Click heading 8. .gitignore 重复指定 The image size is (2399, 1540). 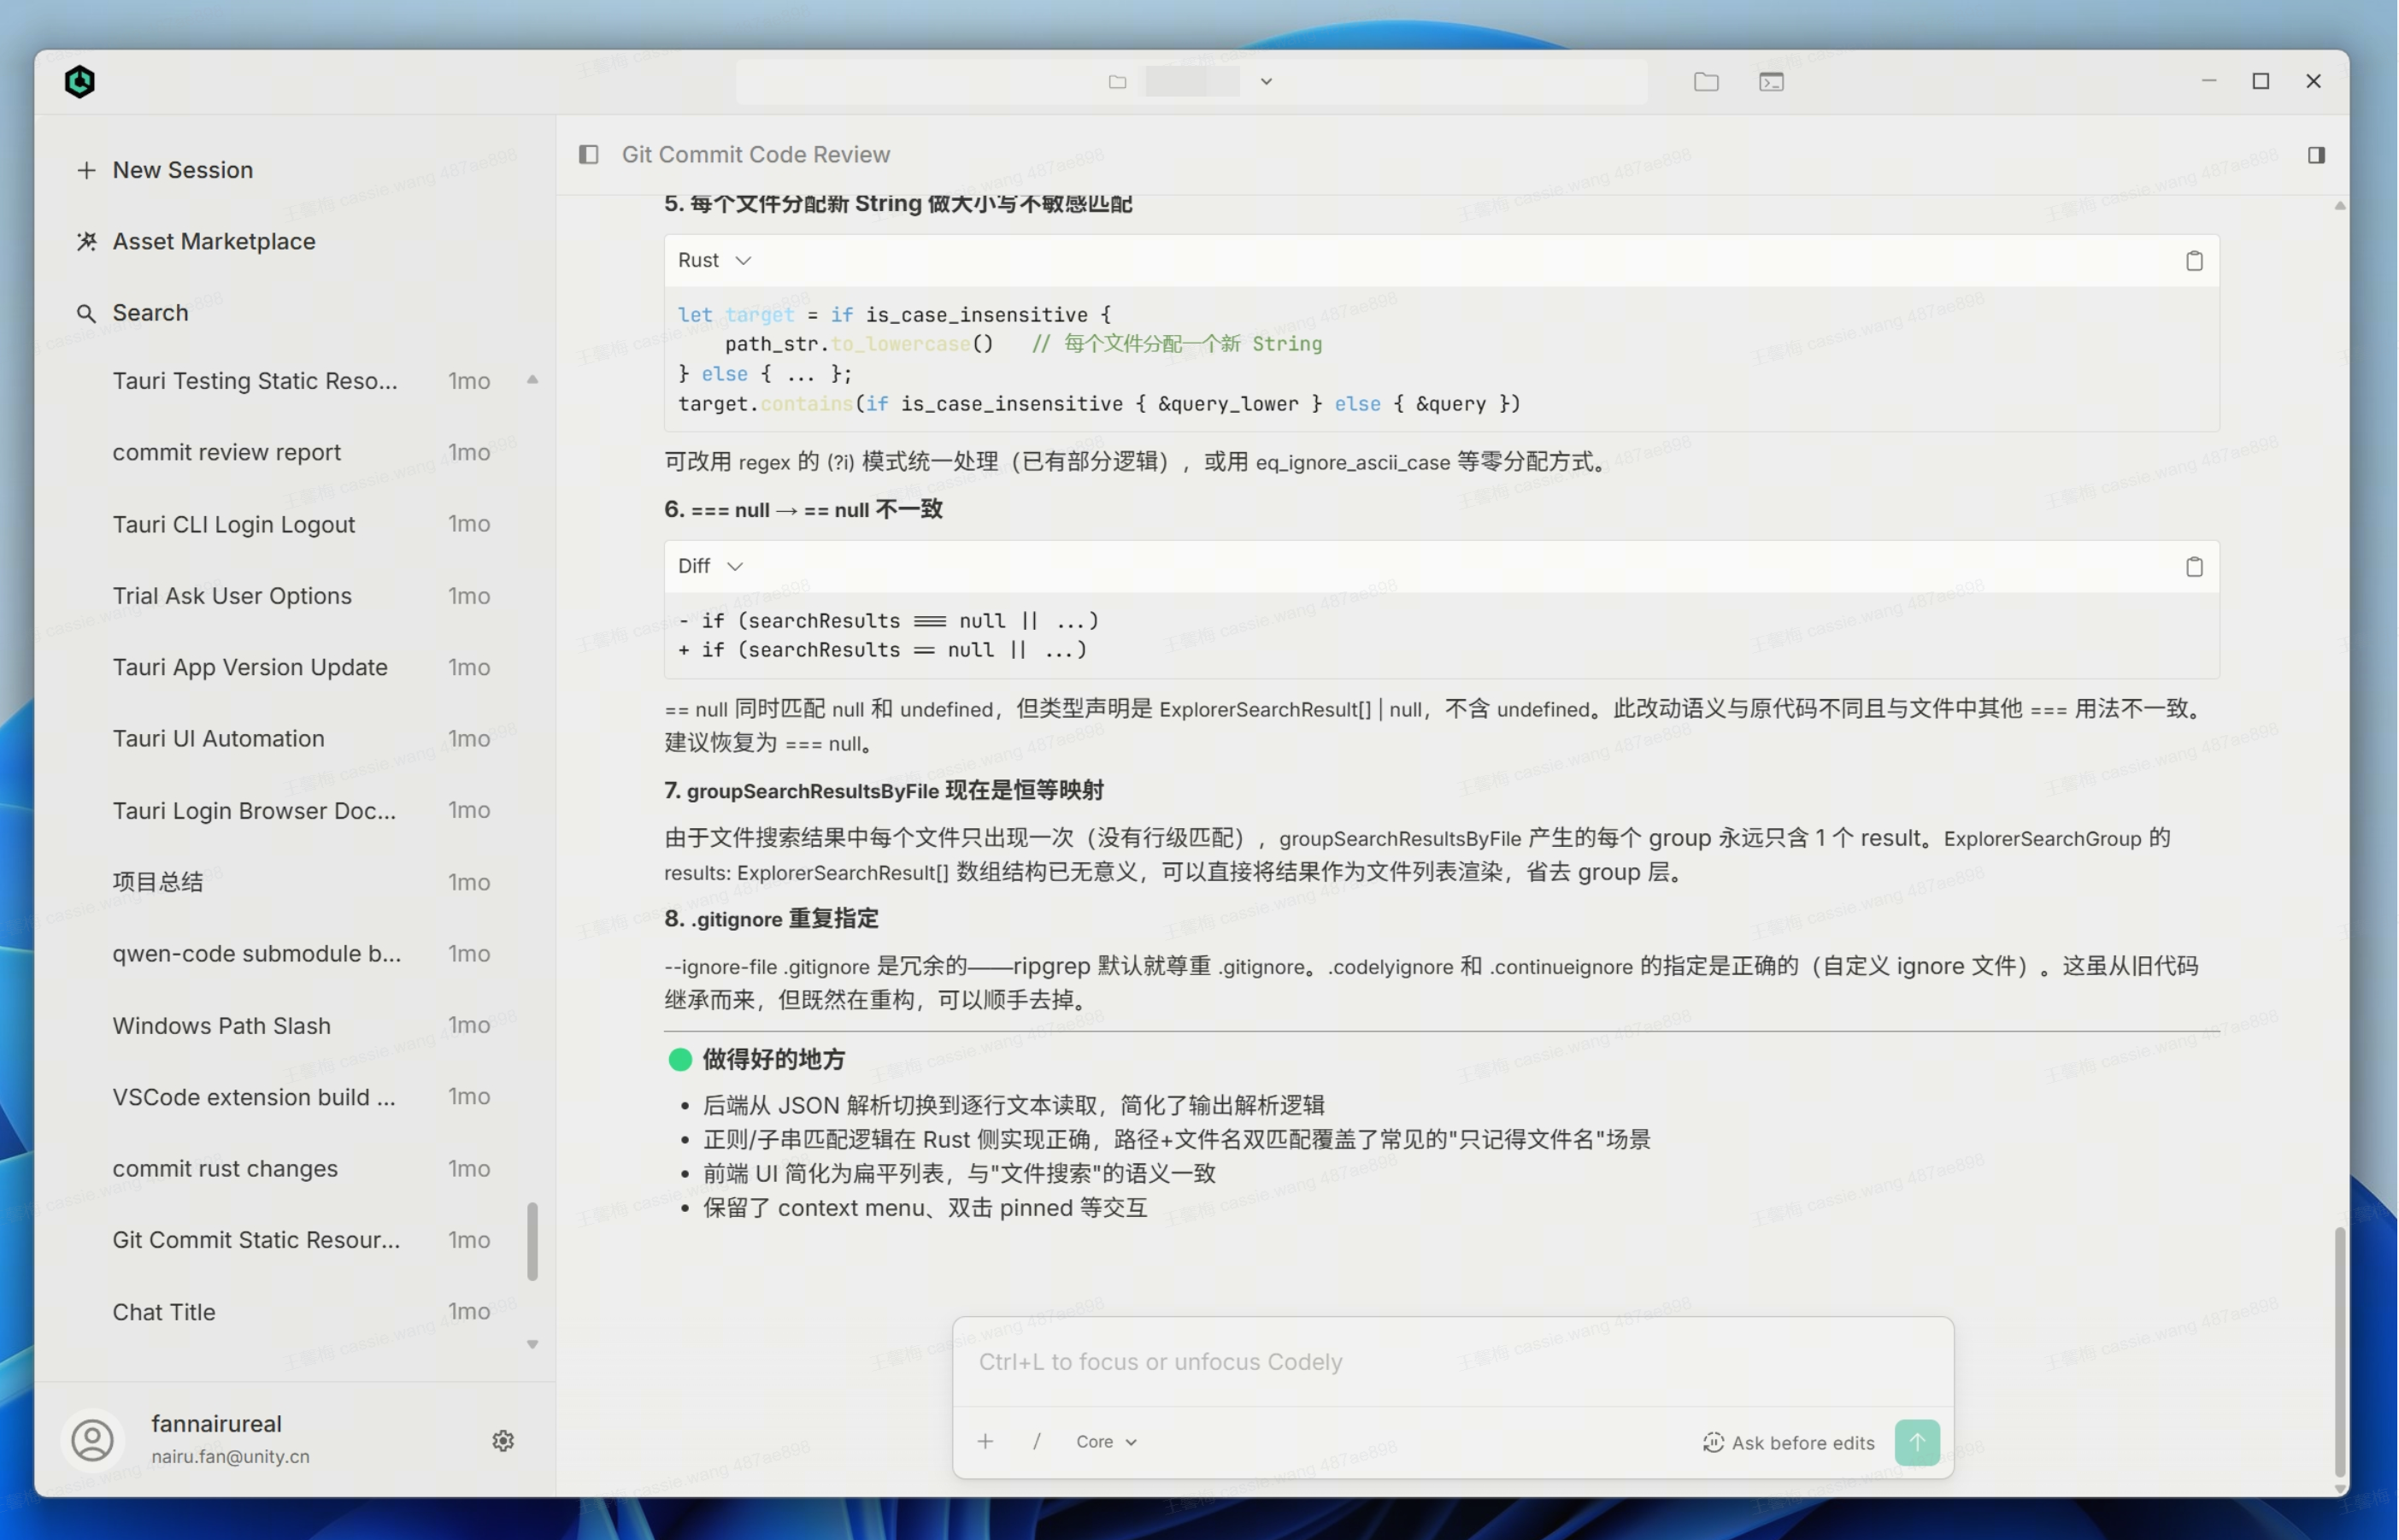[772, 918]
